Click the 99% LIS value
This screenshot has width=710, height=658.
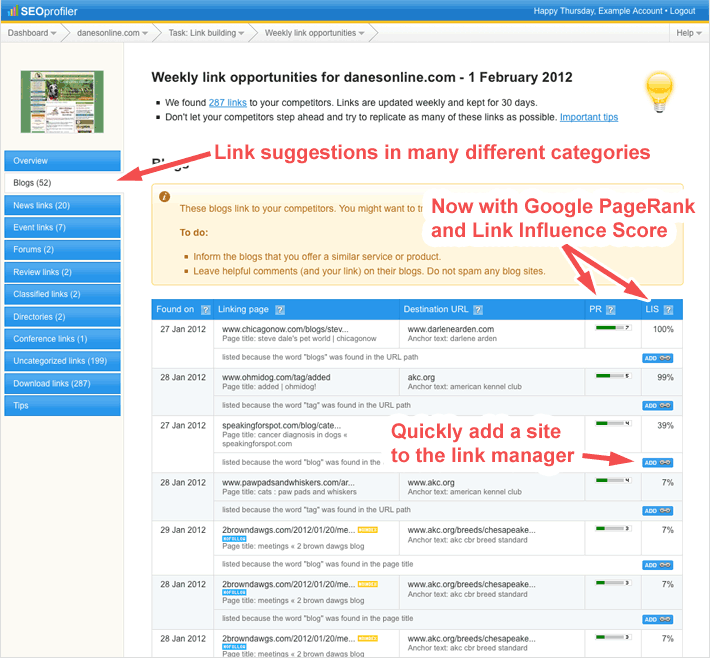click(x=665, y=377)
